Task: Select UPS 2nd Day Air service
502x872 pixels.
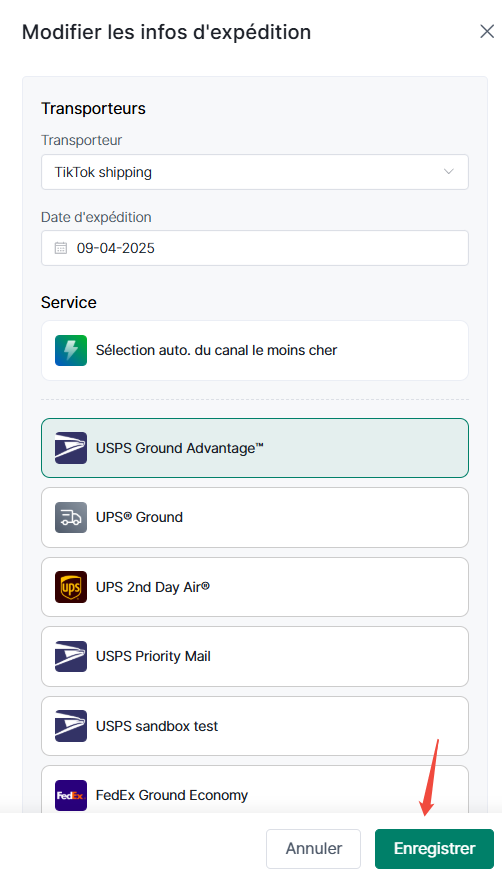Action: pos(255,587)
